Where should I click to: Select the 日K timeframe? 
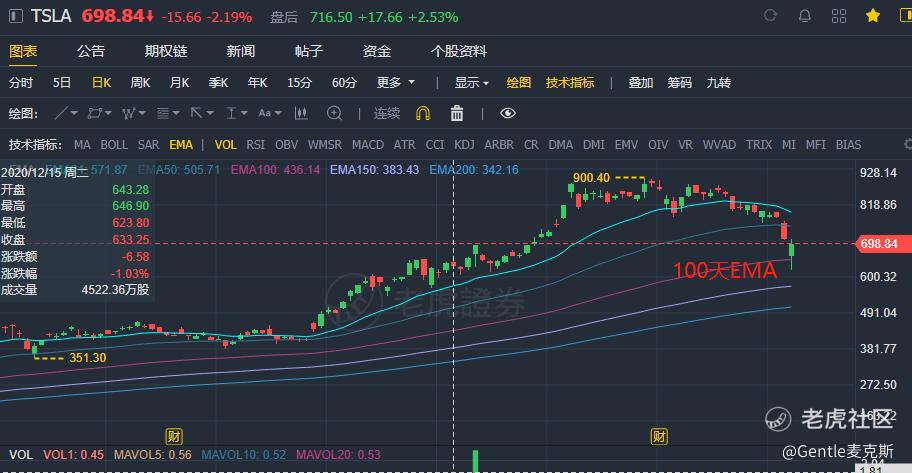coord(101,83)
